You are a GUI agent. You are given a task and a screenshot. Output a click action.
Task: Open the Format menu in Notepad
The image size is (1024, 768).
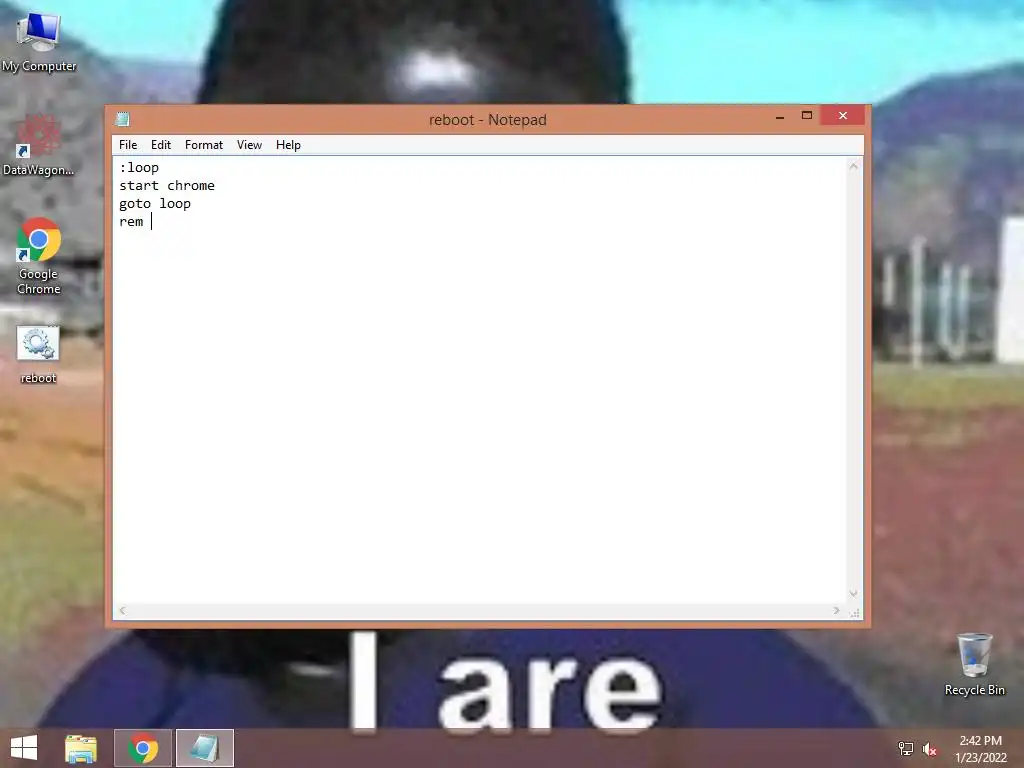point(204,145)
